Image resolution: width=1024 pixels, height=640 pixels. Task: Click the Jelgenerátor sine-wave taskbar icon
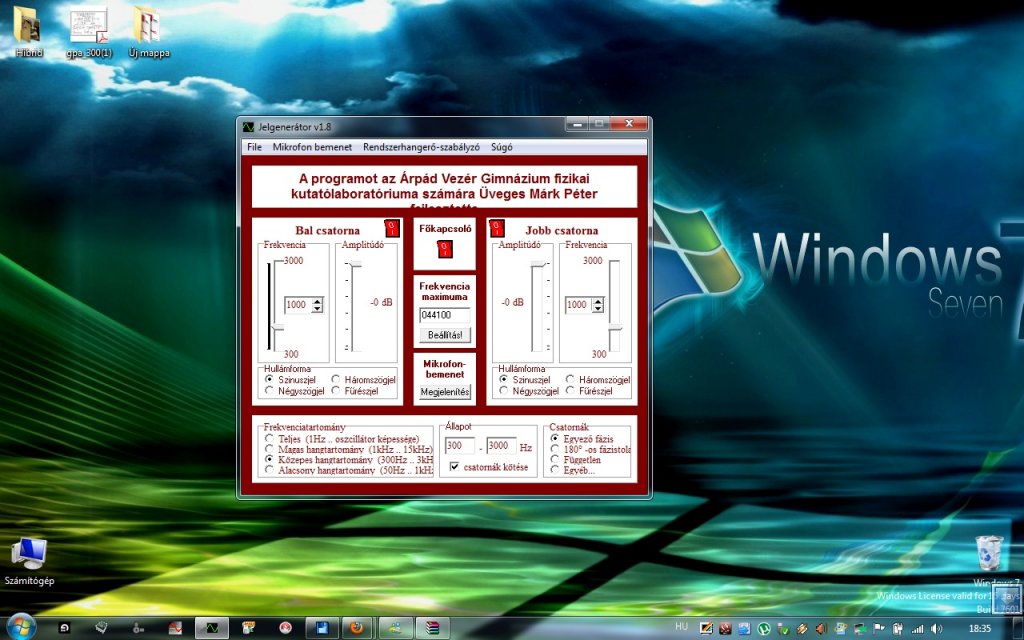pyautogui.click(x=212, y=628)
